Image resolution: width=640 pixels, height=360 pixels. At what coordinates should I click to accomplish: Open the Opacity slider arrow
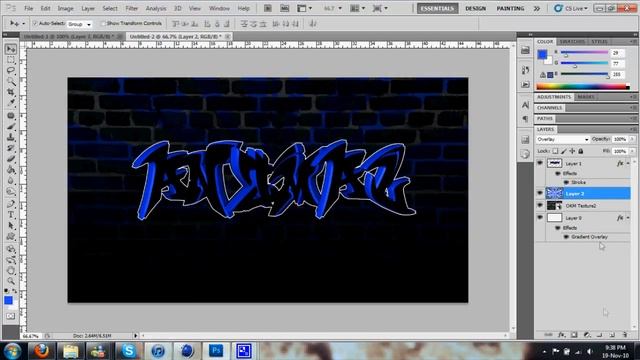click(632, 139)
